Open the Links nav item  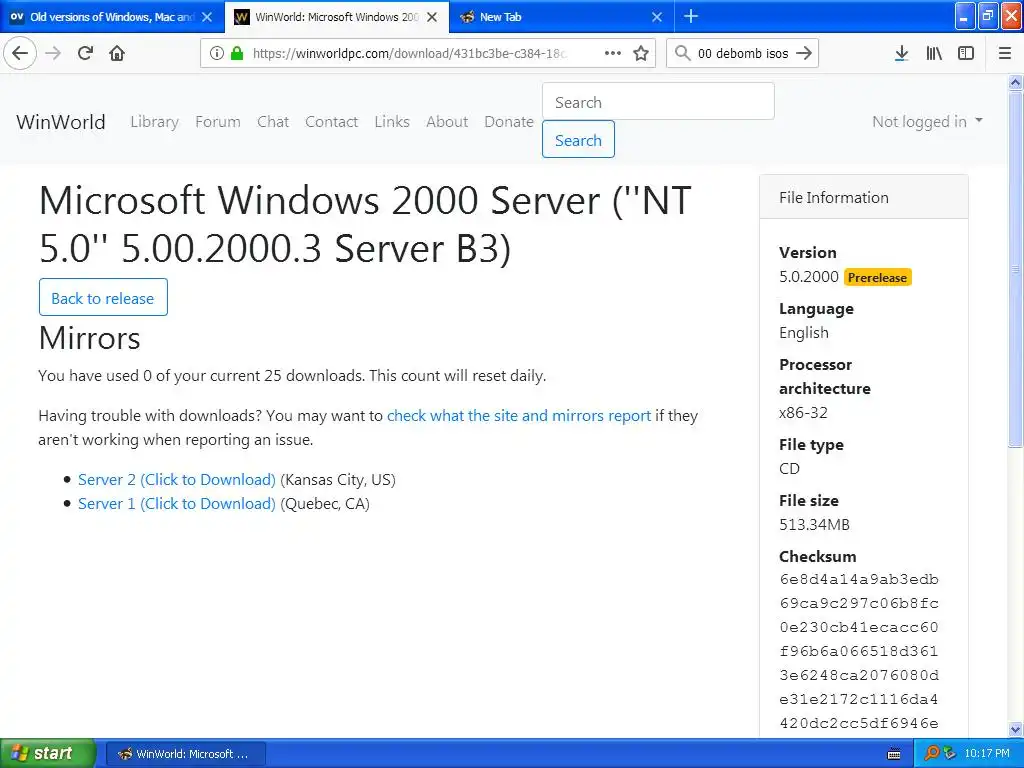(392, 121)
